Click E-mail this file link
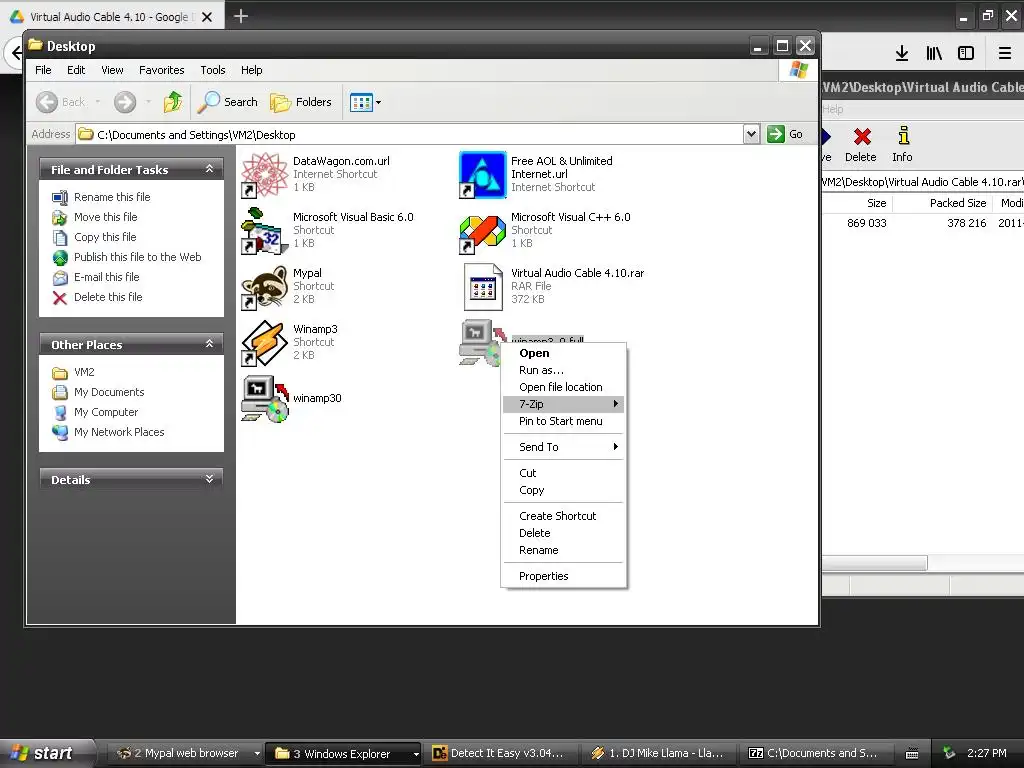Screen dimensions: 1024x768 click(x=106, y=277)
